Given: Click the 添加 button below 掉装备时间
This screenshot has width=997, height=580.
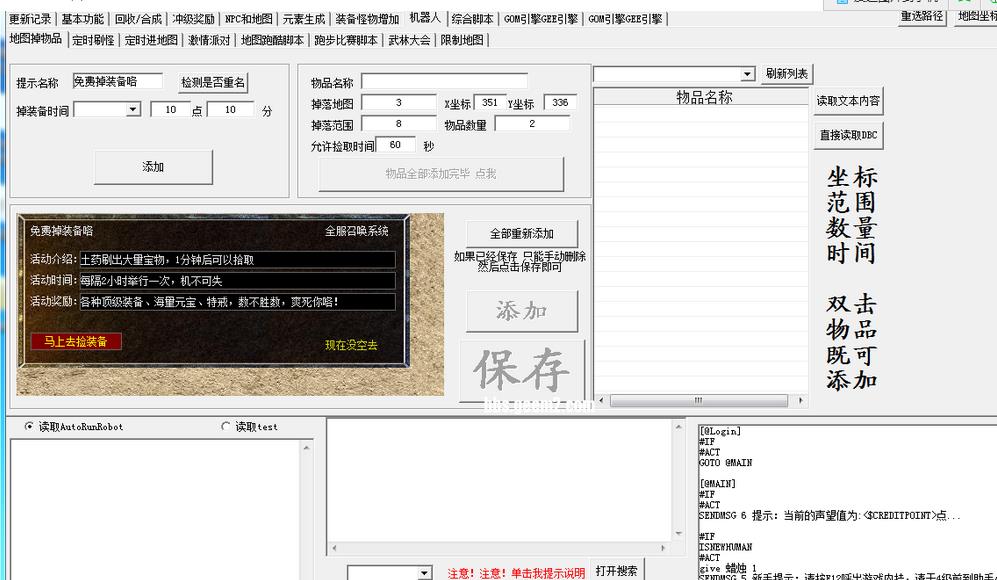Looking at the screenshot, I should click(x=152, y=167).
